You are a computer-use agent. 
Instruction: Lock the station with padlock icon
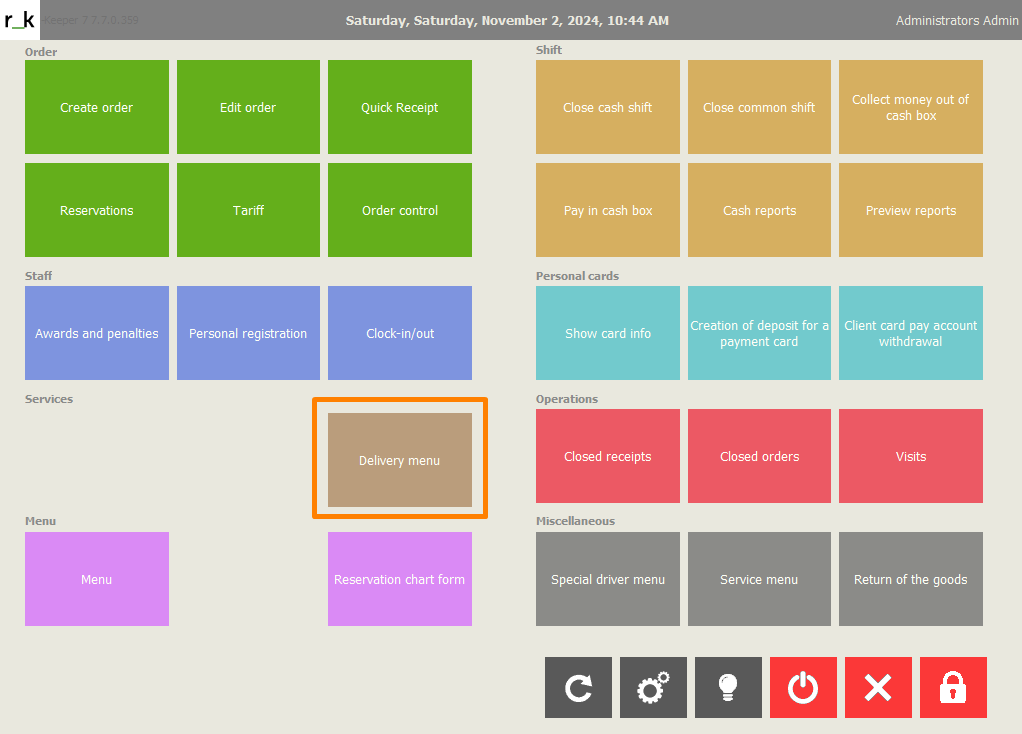(953, 687)
